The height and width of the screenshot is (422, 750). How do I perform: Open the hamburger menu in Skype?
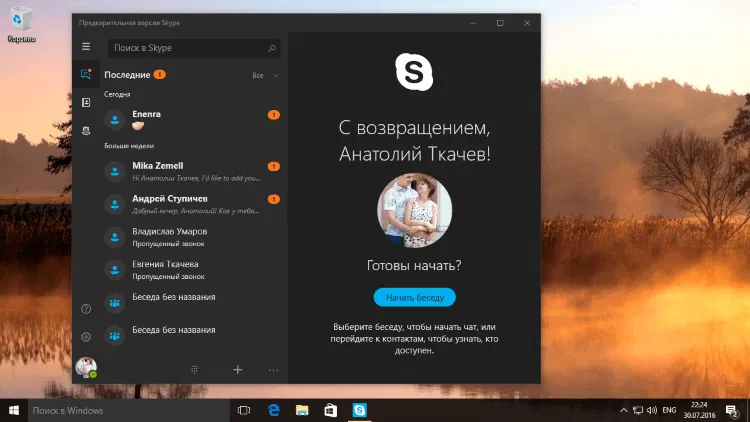[x=86, y=46]
